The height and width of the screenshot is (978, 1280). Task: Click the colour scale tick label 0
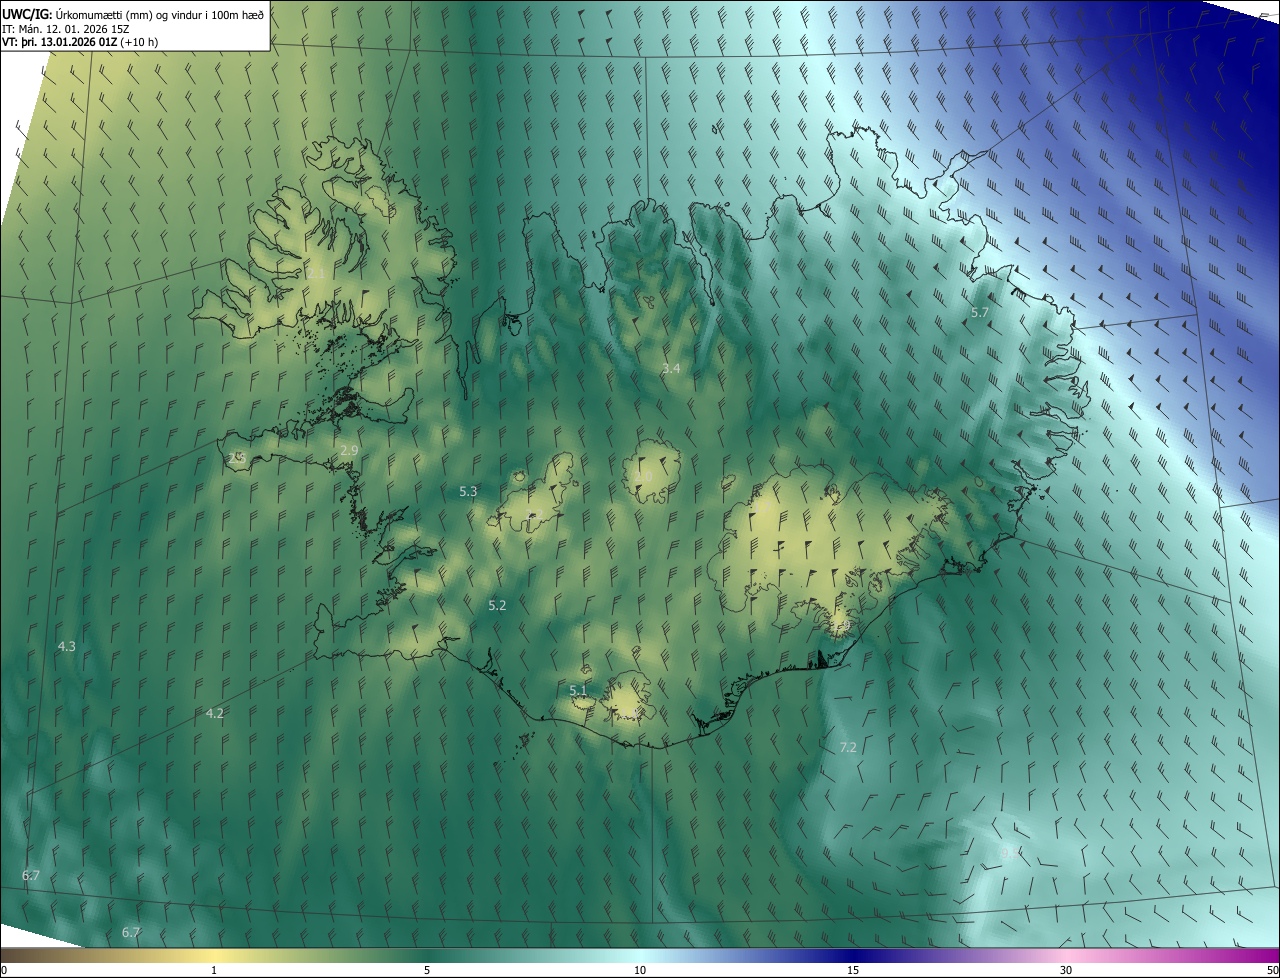[4, 970]
